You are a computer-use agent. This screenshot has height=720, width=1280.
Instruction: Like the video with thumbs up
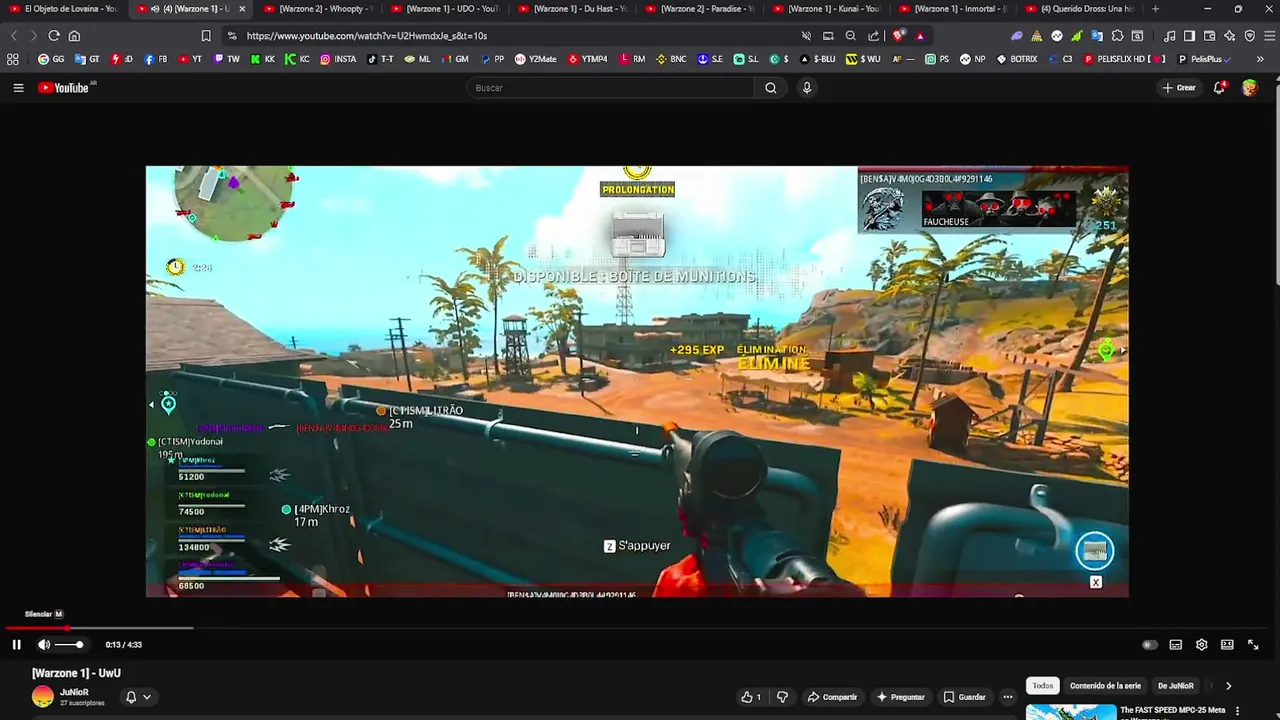point(751,697)
